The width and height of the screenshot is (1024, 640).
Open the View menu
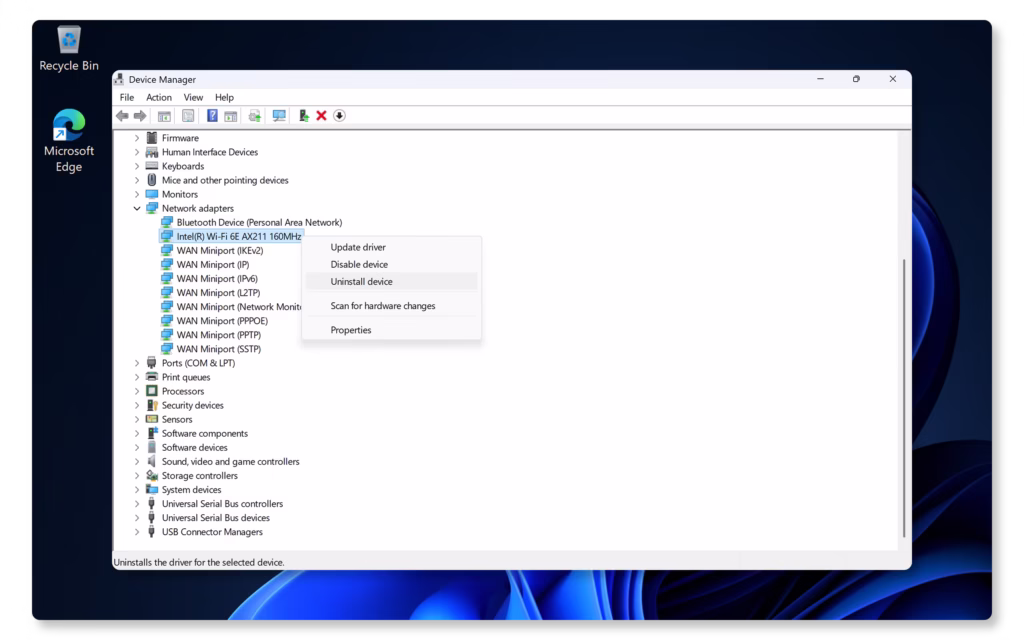[193, 97]
